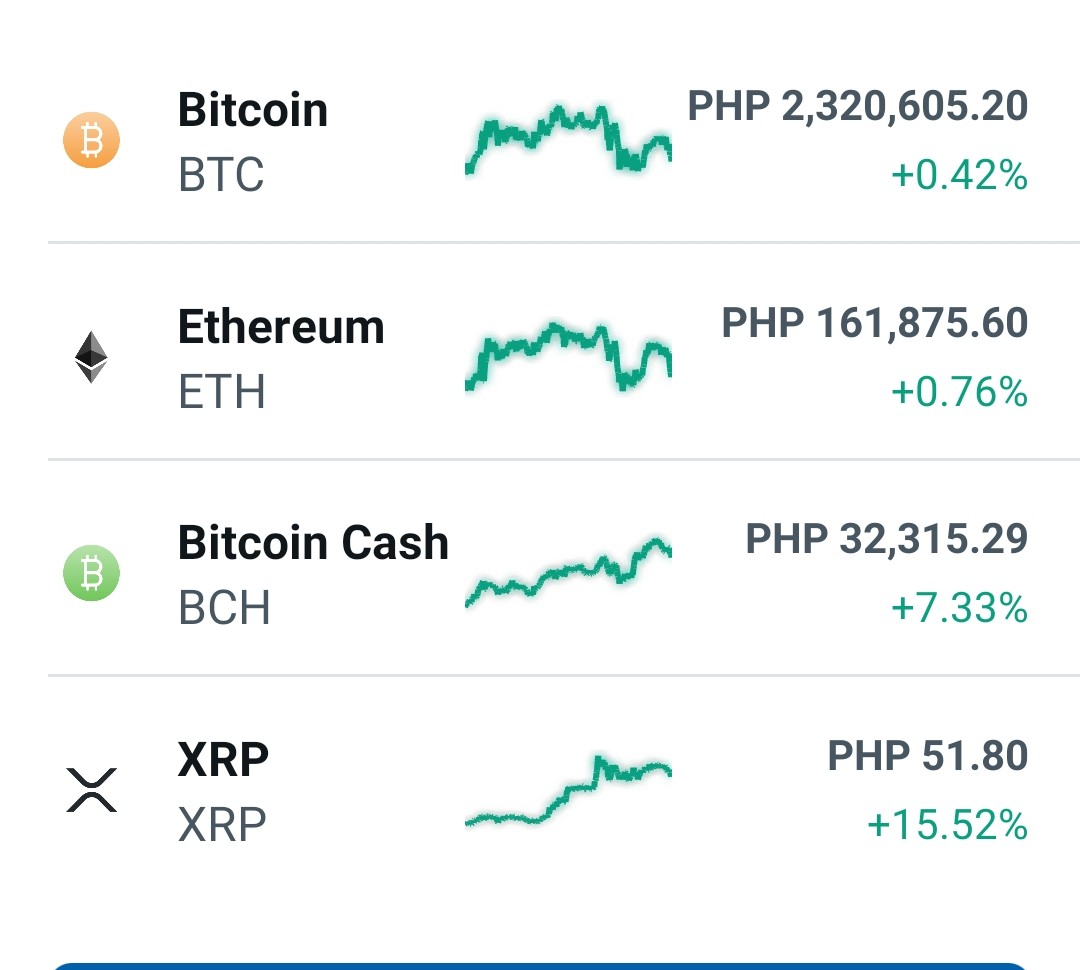
Task: Tap the green Bitcoin Cash logo icon
Action: pos(92,573)
